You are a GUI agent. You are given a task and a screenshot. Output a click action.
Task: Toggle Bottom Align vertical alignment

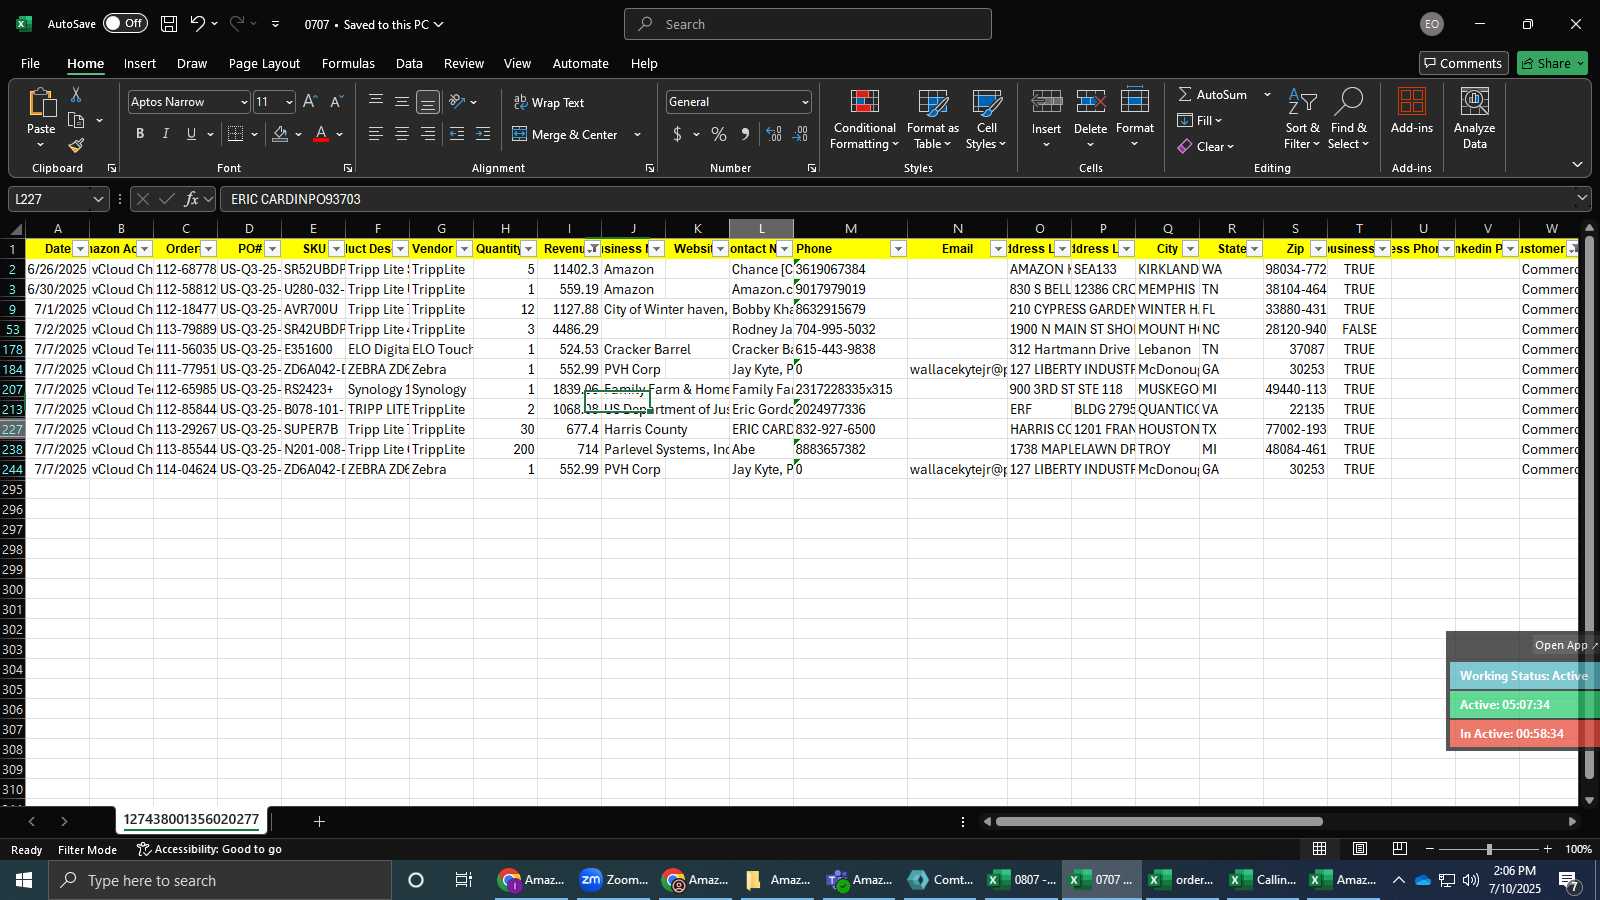tap(428, 102)
